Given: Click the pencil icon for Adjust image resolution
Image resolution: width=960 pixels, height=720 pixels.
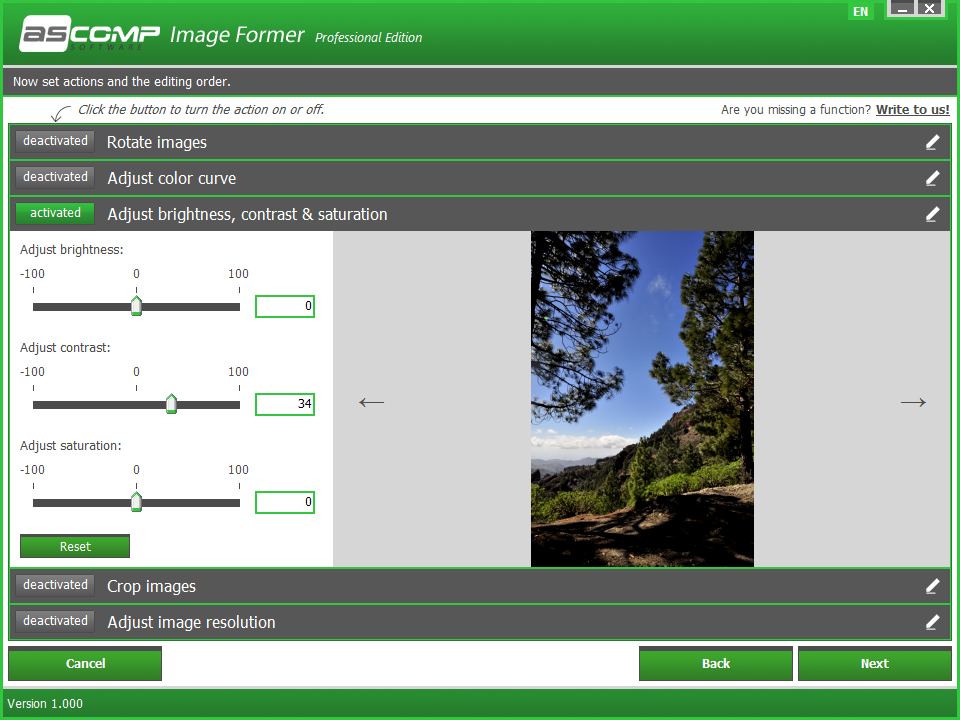Looking at the screenshot, I should (x=932, y=622).
